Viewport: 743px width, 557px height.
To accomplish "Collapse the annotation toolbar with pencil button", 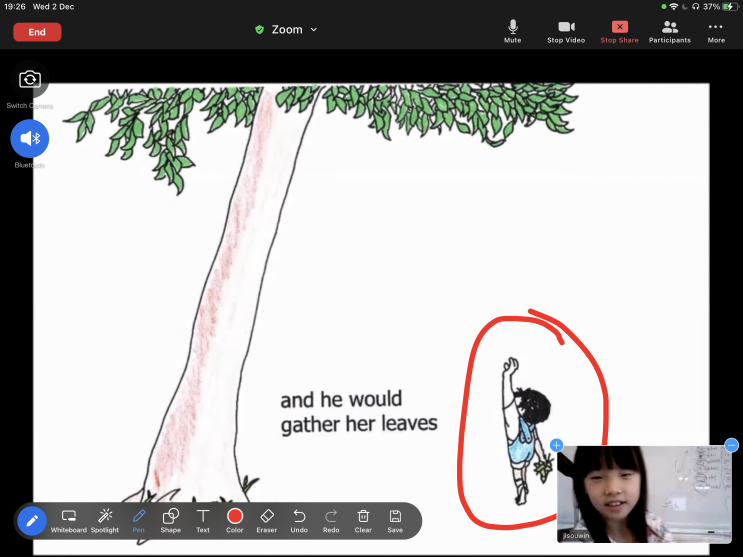I will tap(32, 521).
